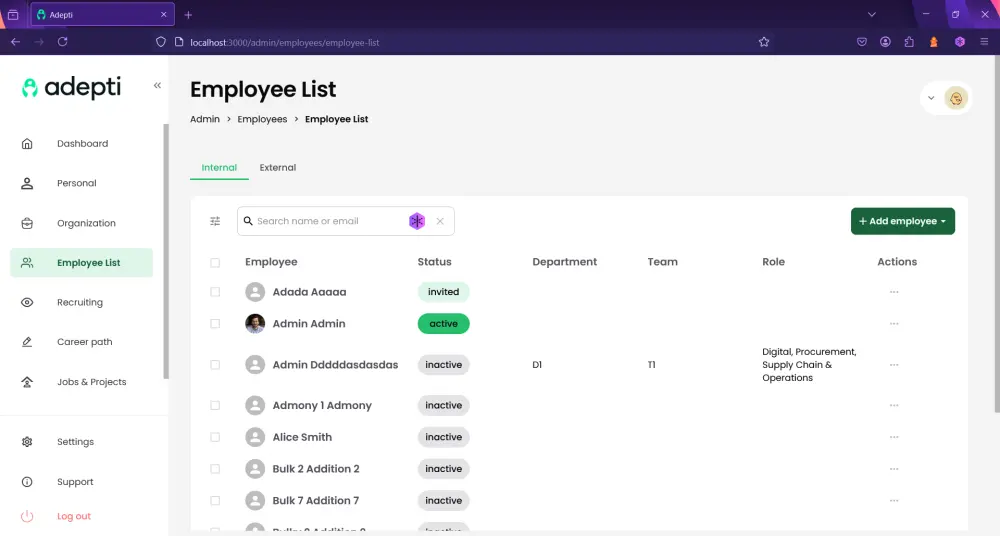Click the invited status badge
Image resolution: width=1000 pixels, height=536 pixels.
pos(443,292)
